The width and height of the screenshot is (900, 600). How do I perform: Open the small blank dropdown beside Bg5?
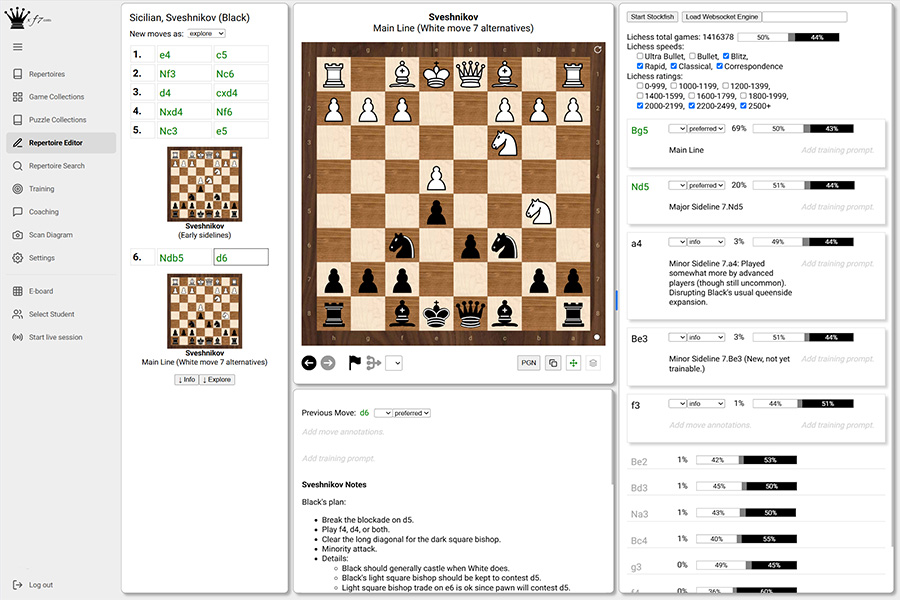point(677,129)
